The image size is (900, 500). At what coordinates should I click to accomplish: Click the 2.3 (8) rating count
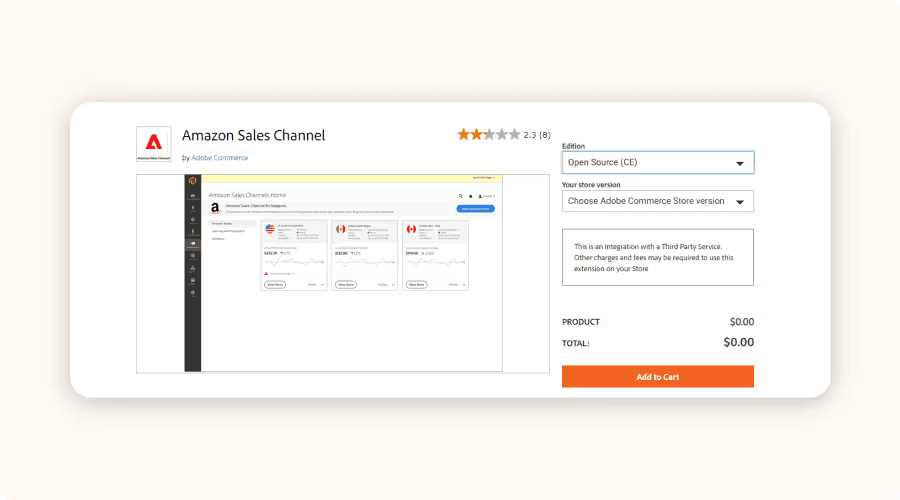click(537, 135)
